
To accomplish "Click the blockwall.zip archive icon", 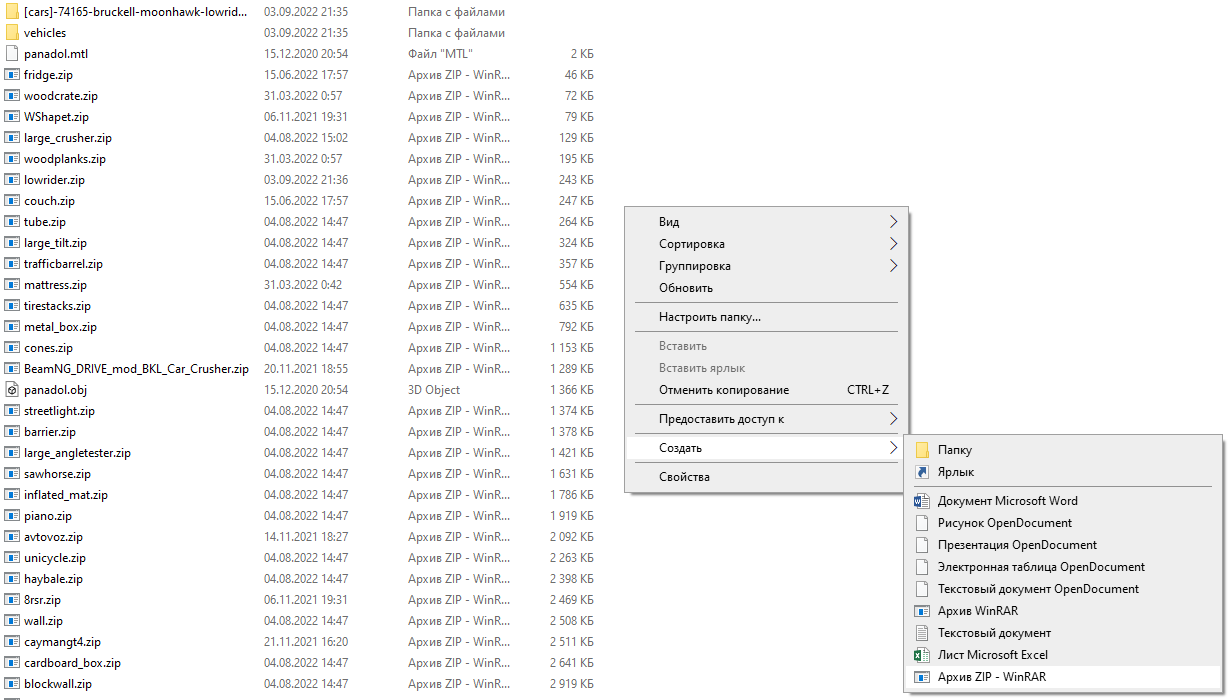I will [x=12, y=684].
